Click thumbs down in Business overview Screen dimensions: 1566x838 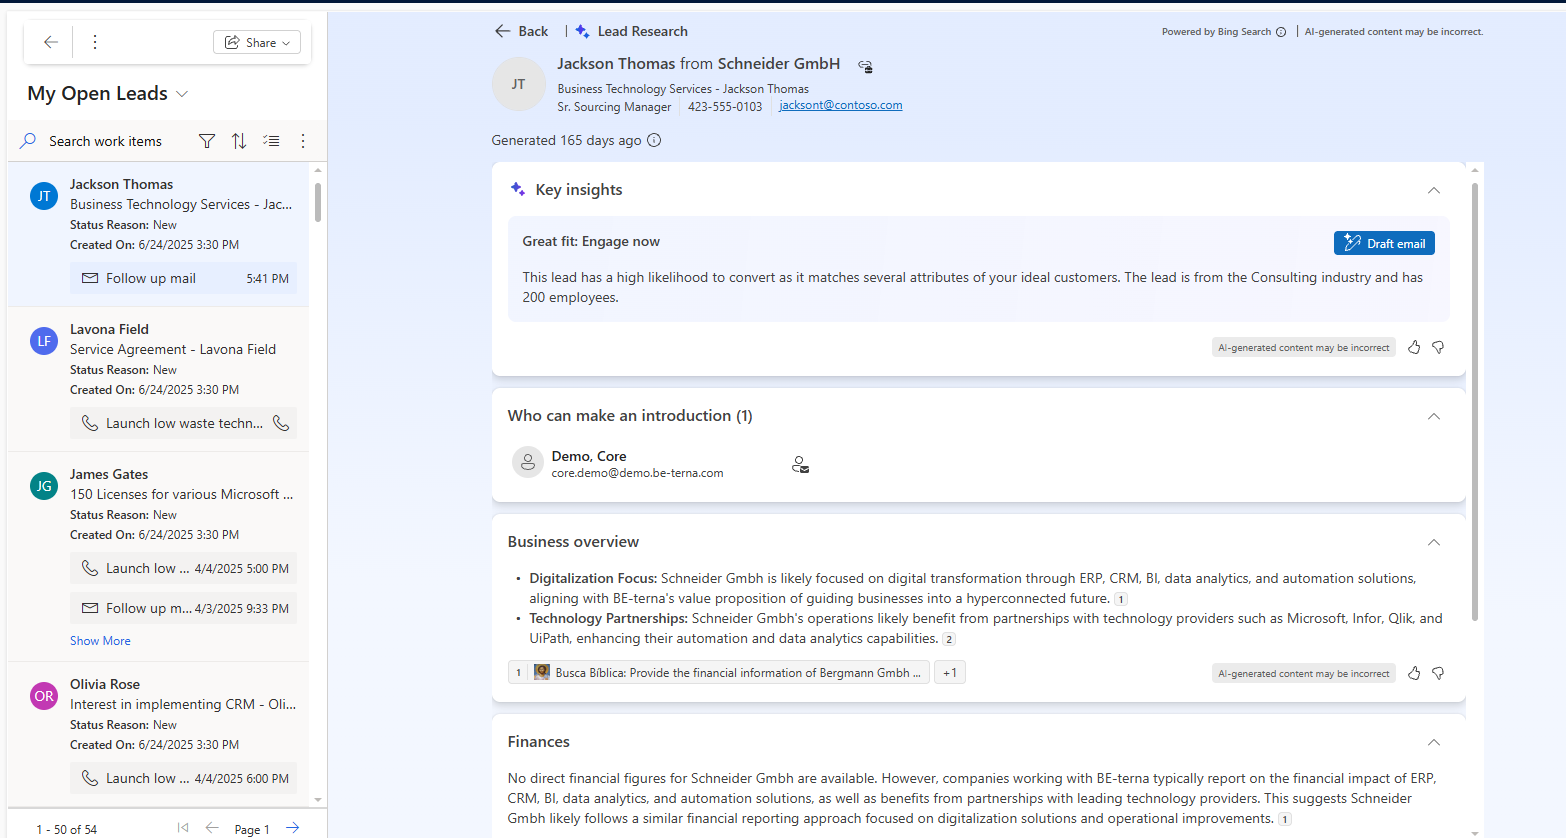coord(1438,673)
